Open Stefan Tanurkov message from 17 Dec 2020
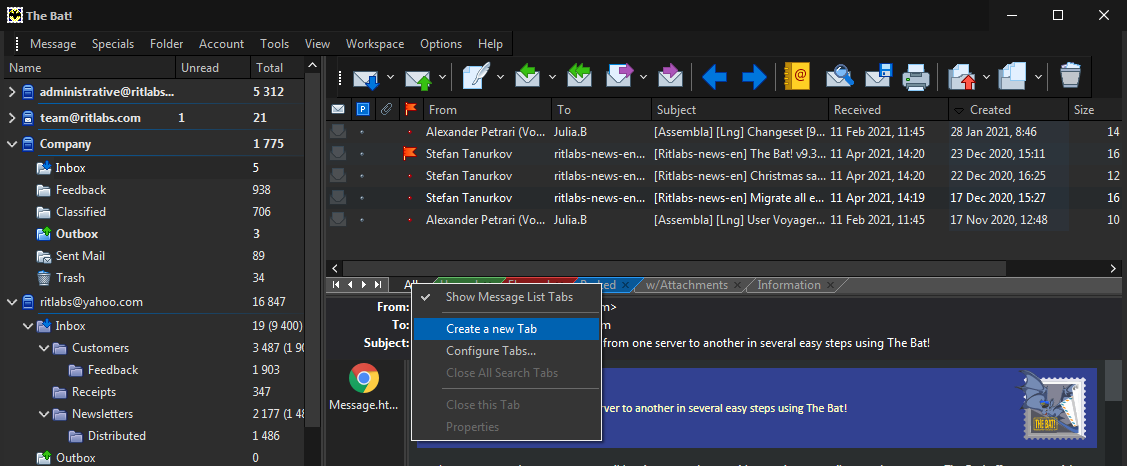Viewport: 1127px width, 466px height. 726,198
